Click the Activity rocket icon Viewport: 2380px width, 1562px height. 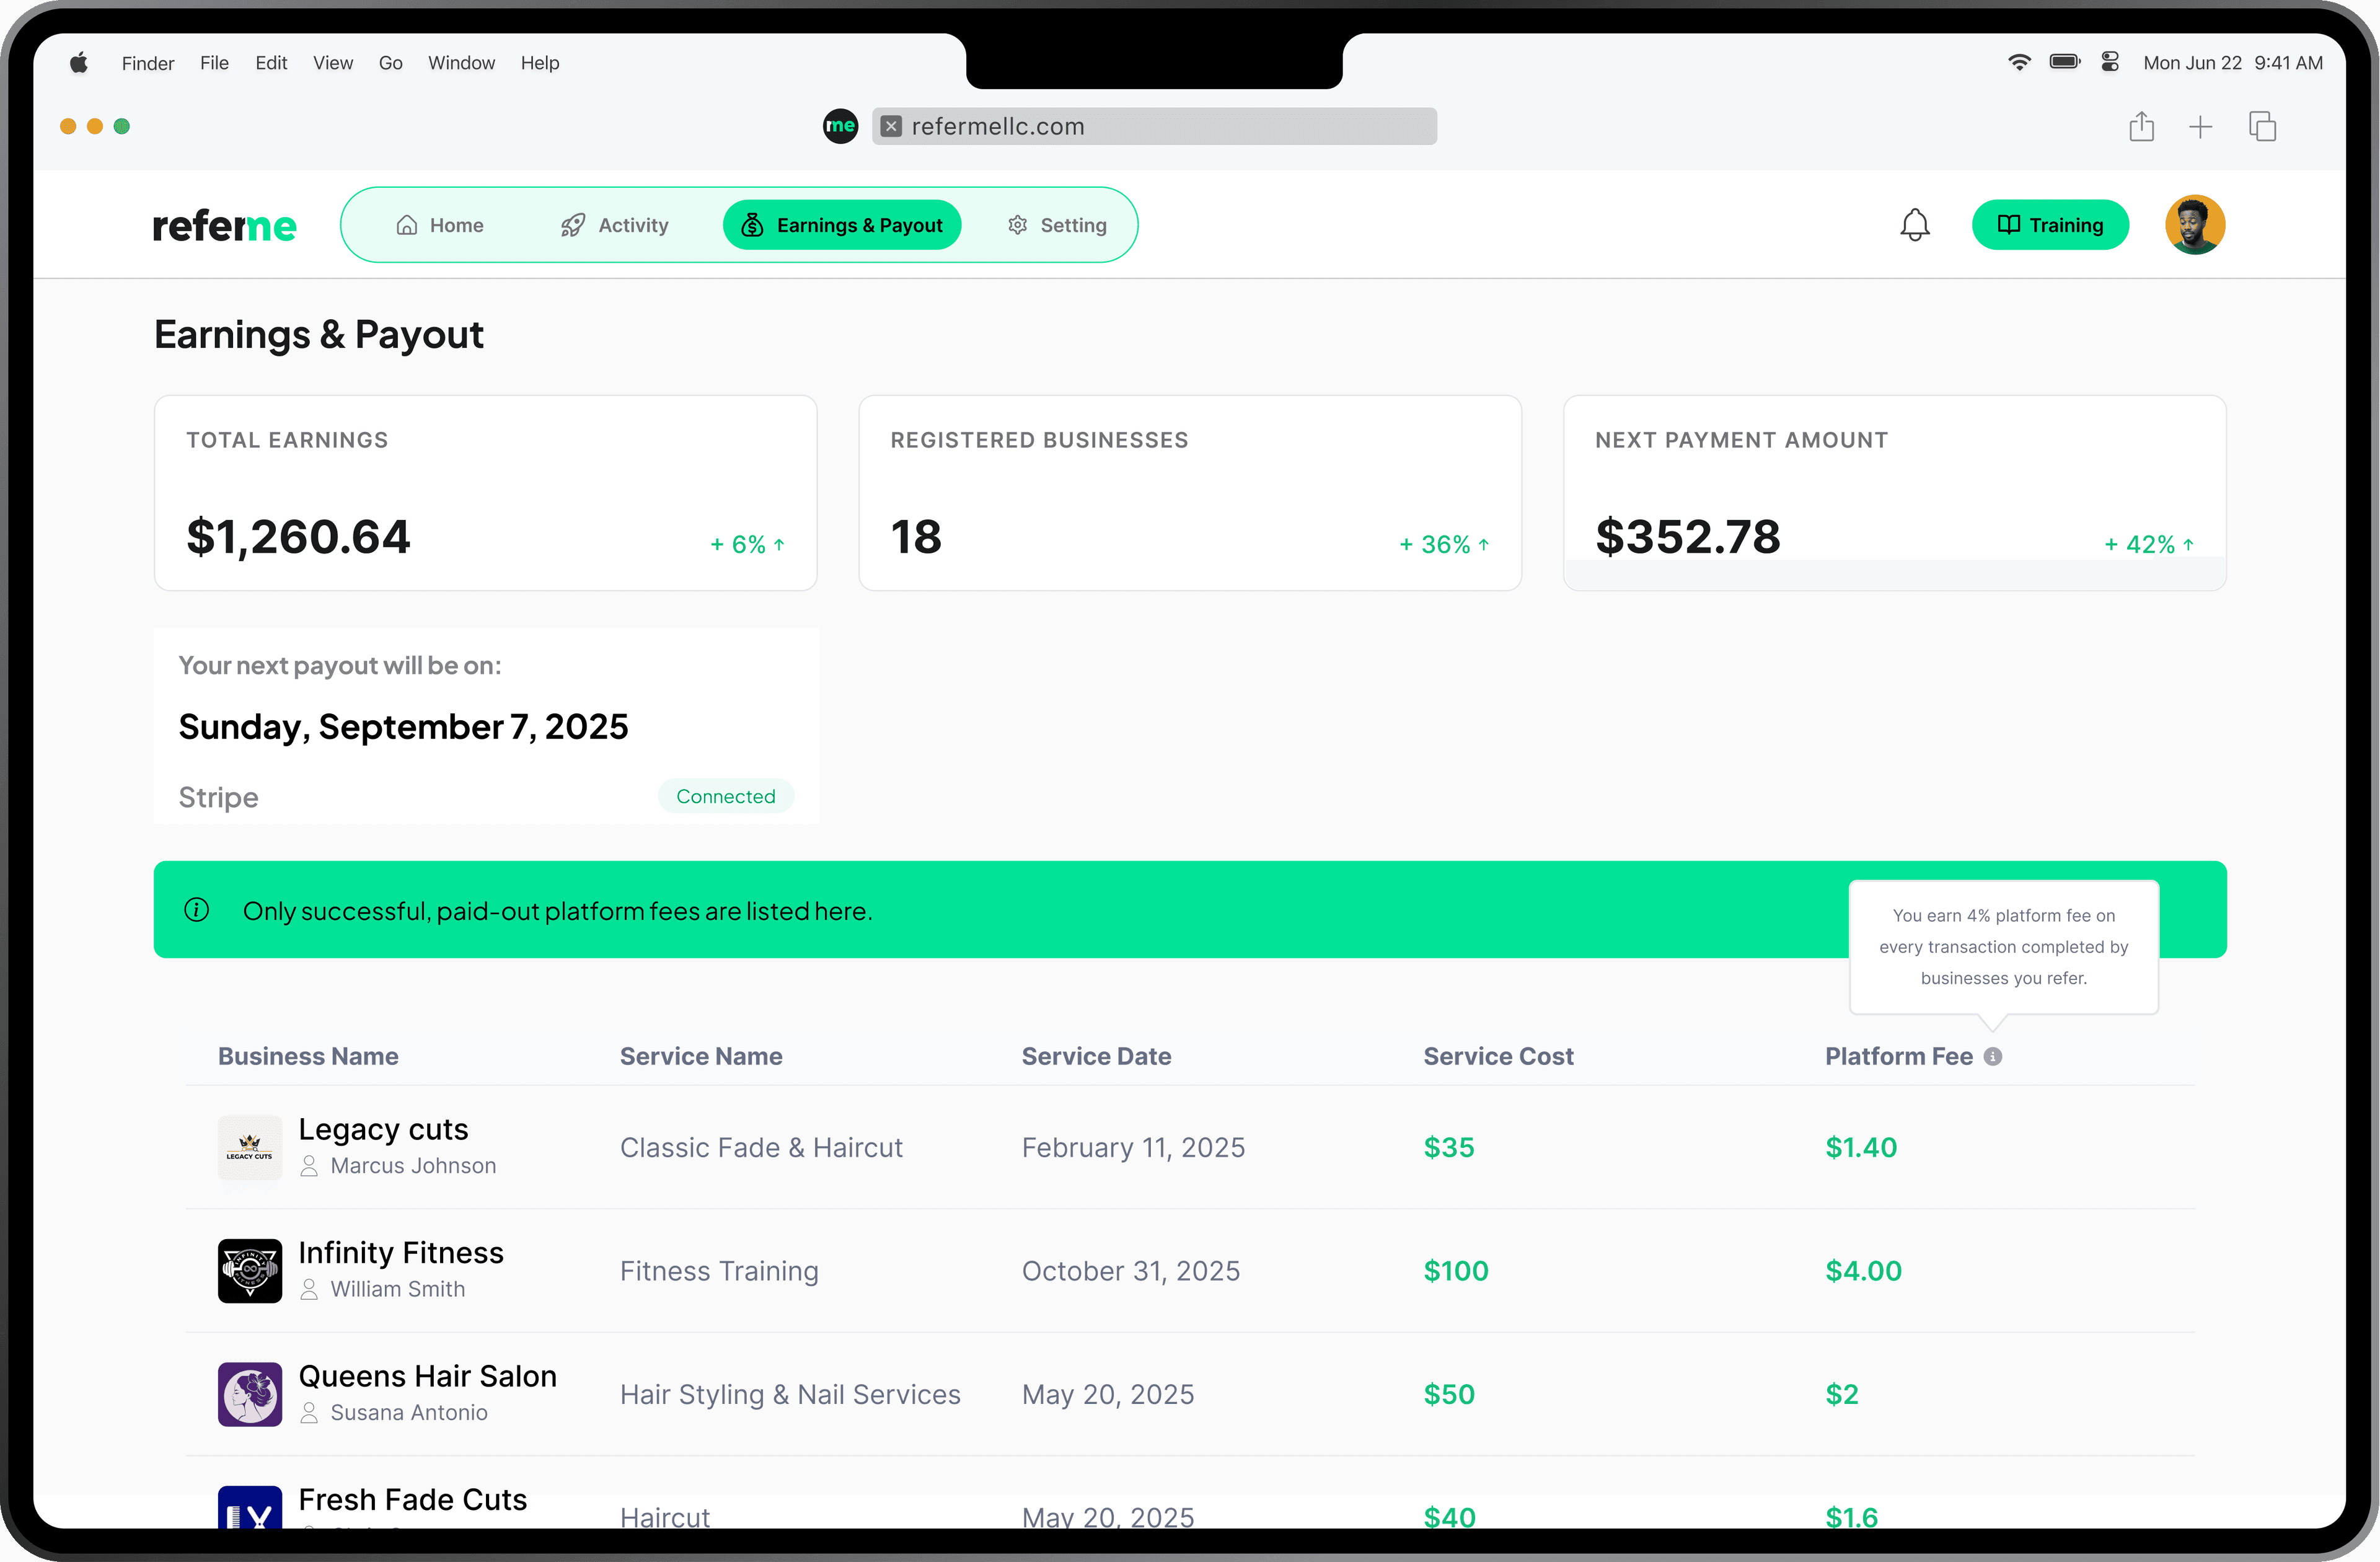pyautogui.click(x=573, y=224)
